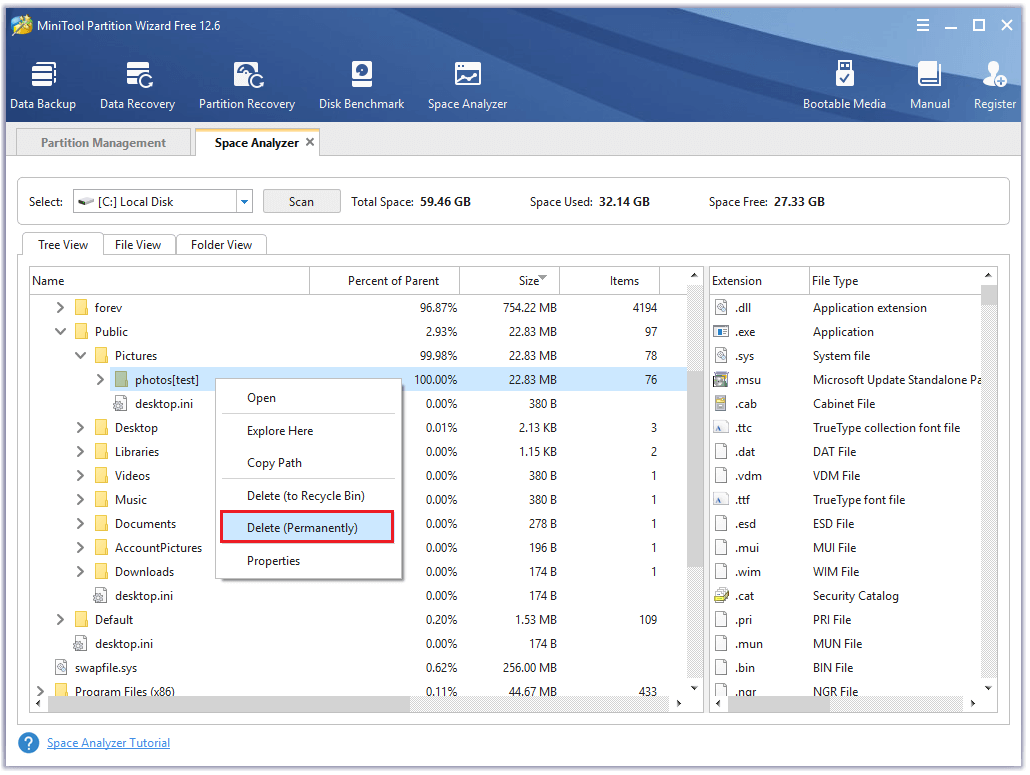This screenshot has height=775, width=1030.
Task: Expand the forev folder
Action: (60, 307)
